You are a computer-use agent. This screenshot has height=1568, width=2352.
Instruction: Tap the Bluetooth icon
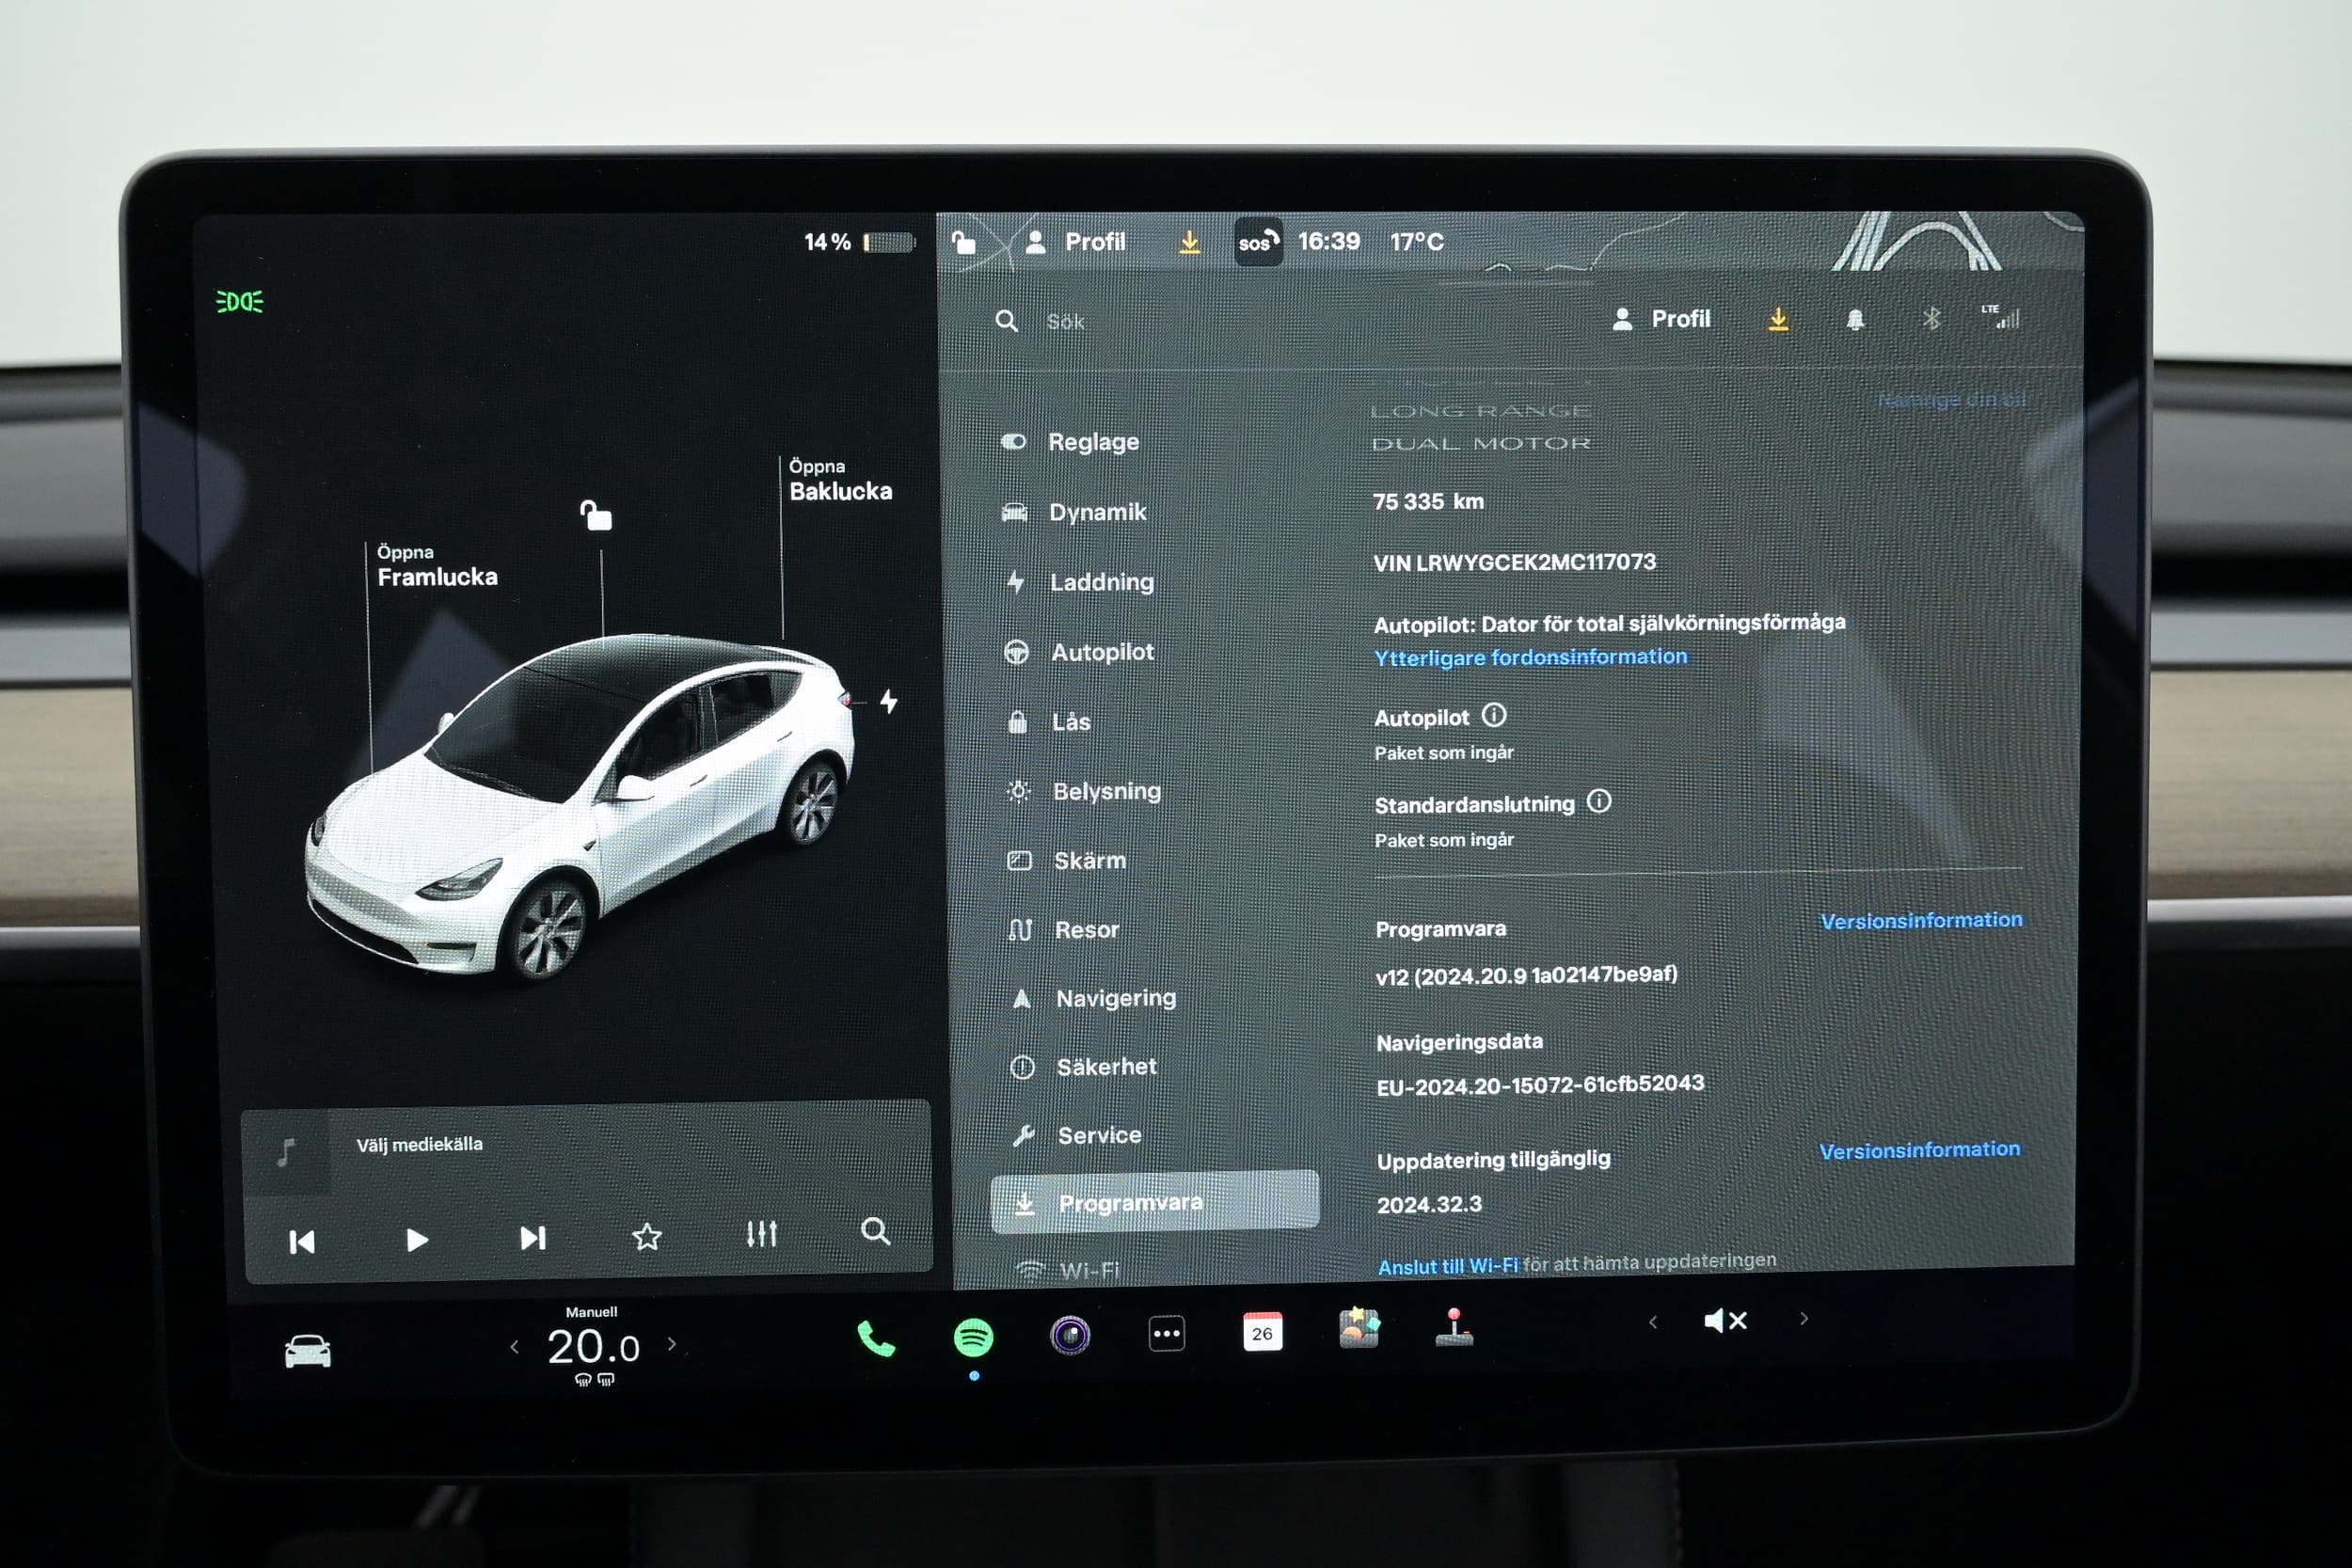coord(1931,318)
